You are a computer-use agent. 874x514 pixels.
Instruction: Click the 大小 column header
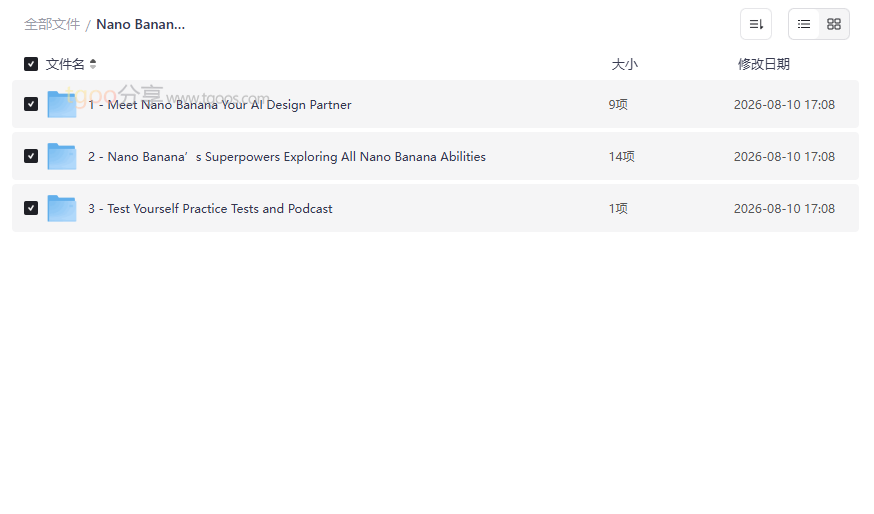click(624, 64)
